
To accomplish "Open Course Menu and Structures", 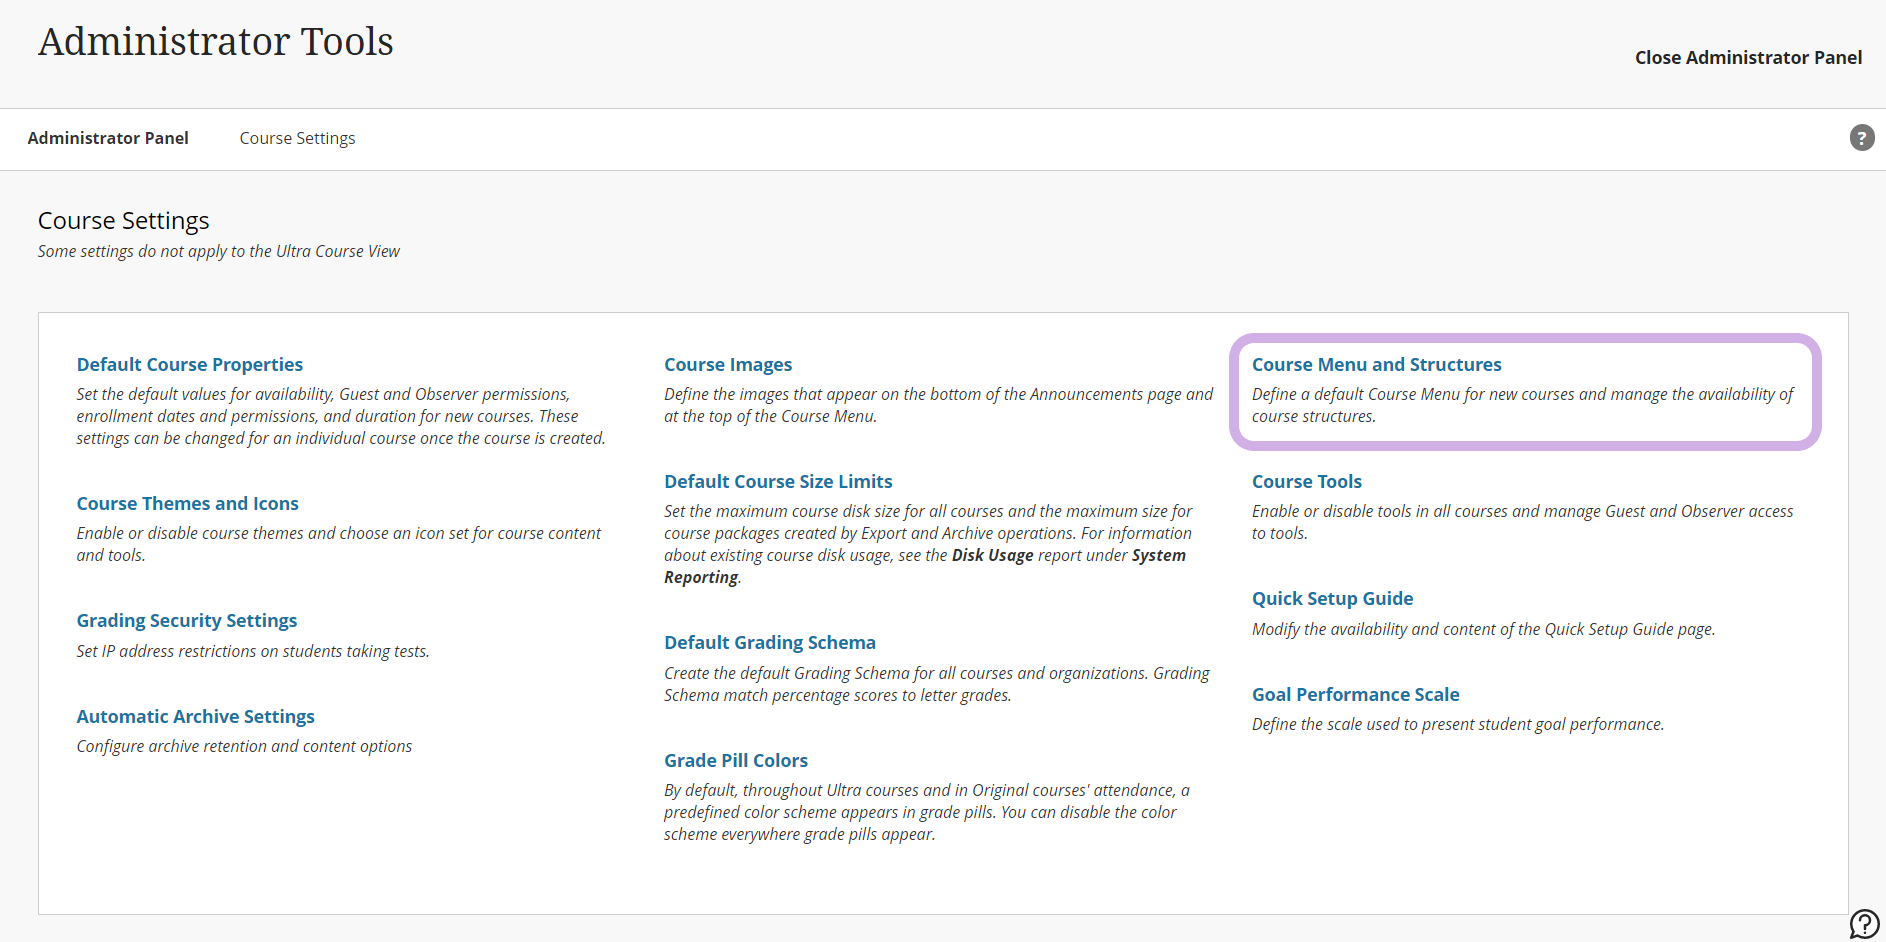I will [x=1376, y=365].
